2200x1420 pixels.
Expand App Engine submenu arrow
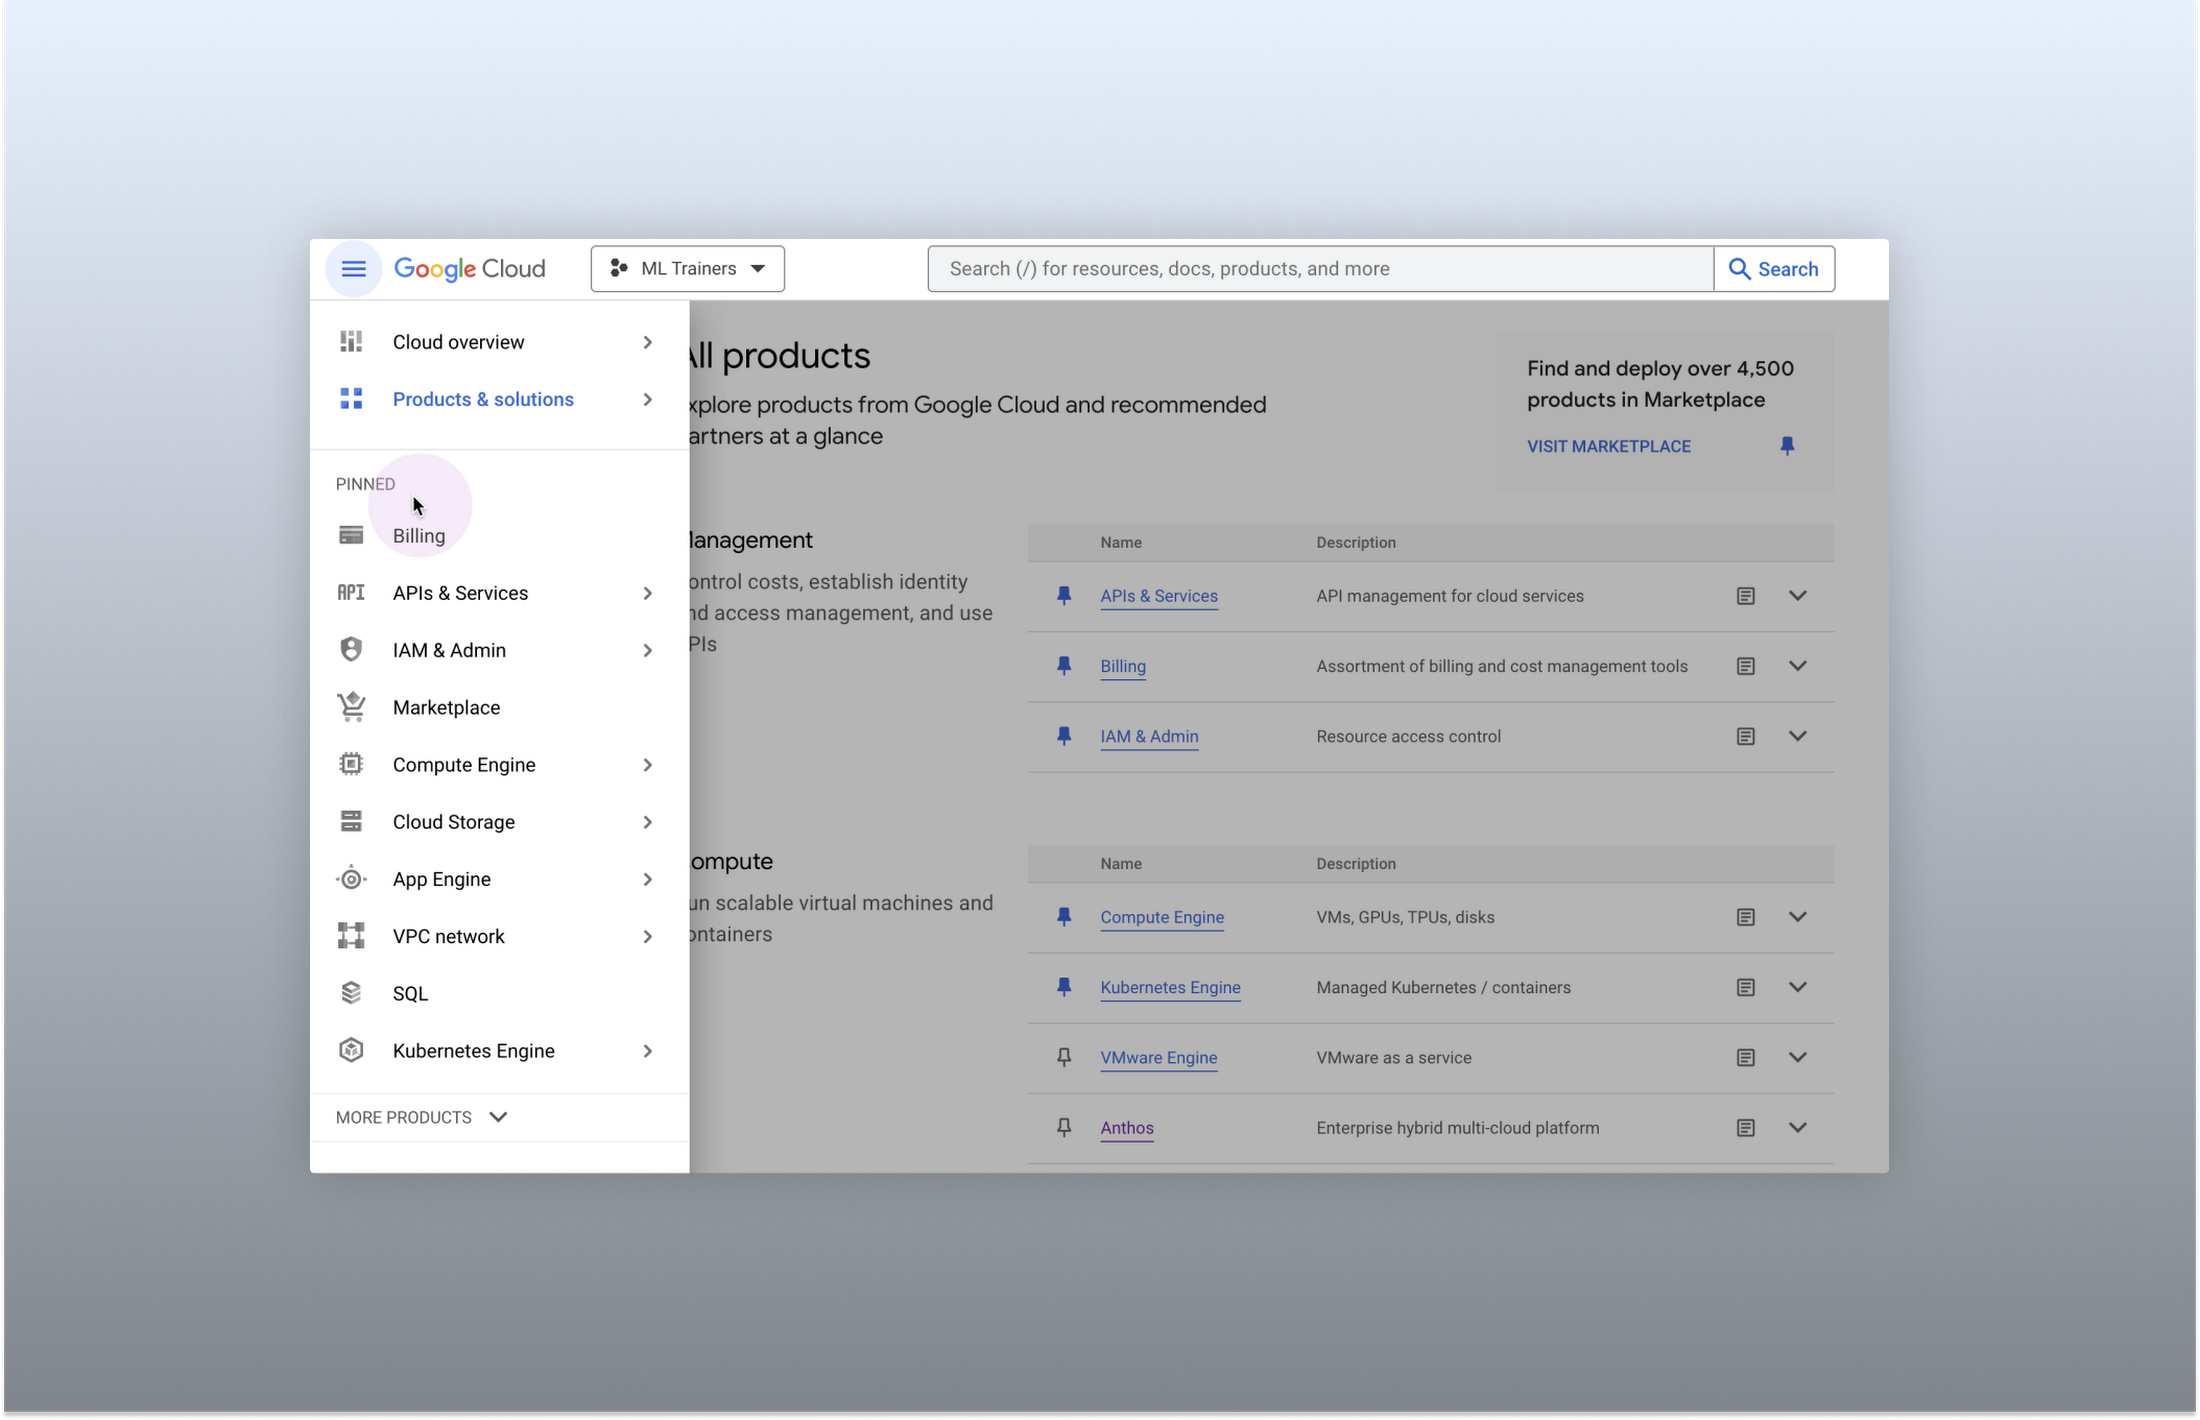[648, 879]
